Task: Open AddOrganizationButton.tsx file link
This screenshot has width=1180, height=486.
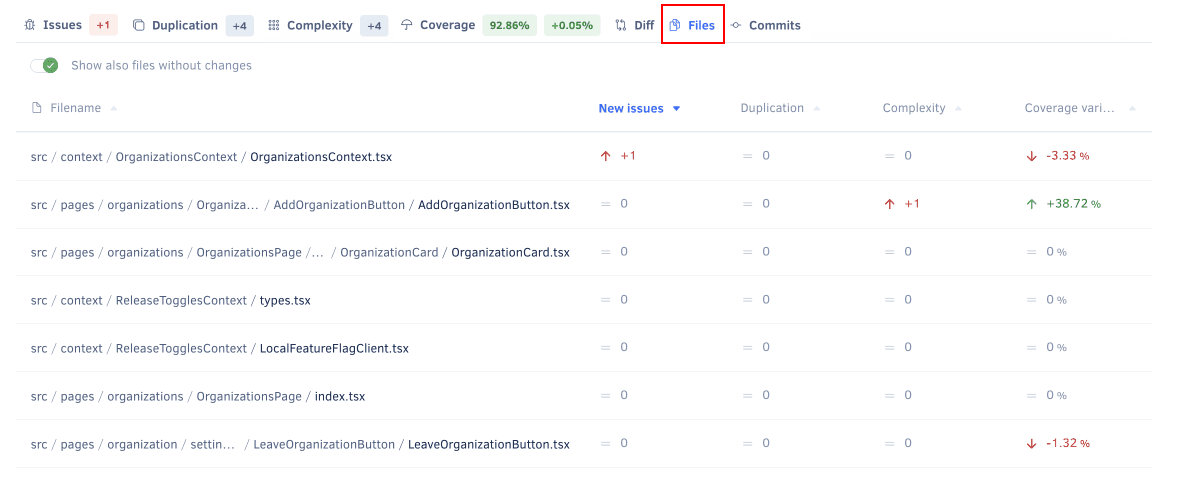Action: pos(493,205)
